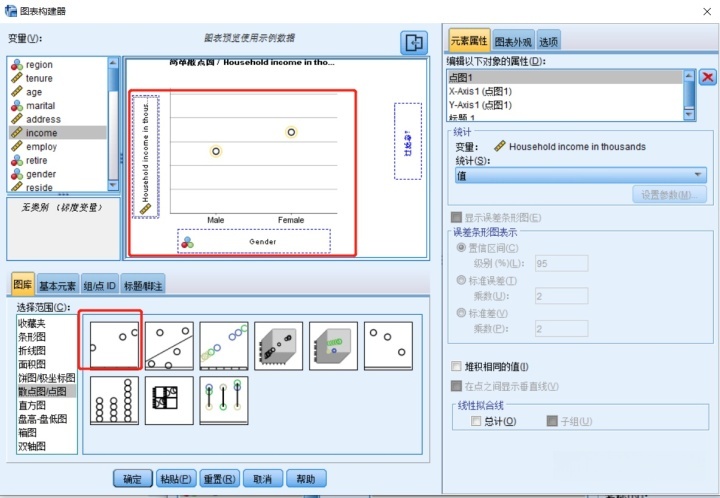Click the retire variable nominal icon
The height and width of the screenshot is (498, 720).
pyautogui.click(x=17, y=160)
